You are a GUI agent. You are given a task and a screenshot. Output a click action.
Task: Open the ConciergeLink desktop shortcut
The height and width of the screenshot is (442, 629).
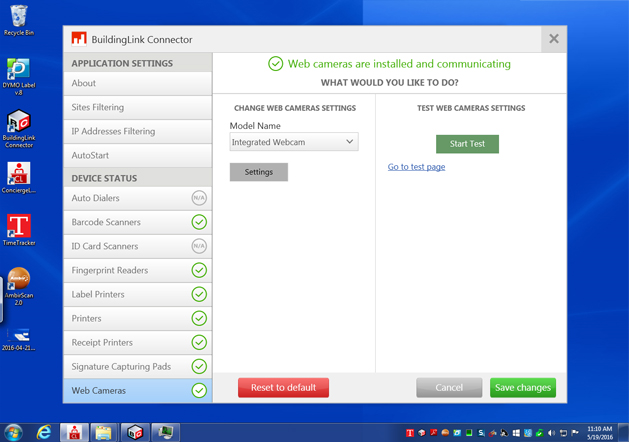[18, 178]
